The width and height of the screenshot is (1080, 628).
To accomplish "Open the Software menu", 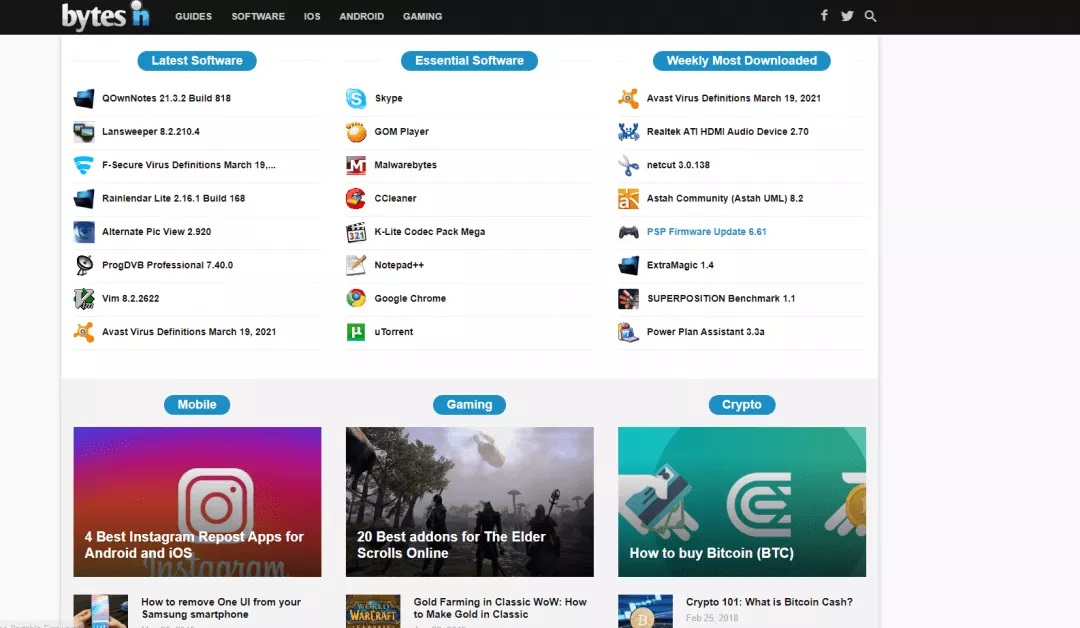I will [x=258, y=17].
